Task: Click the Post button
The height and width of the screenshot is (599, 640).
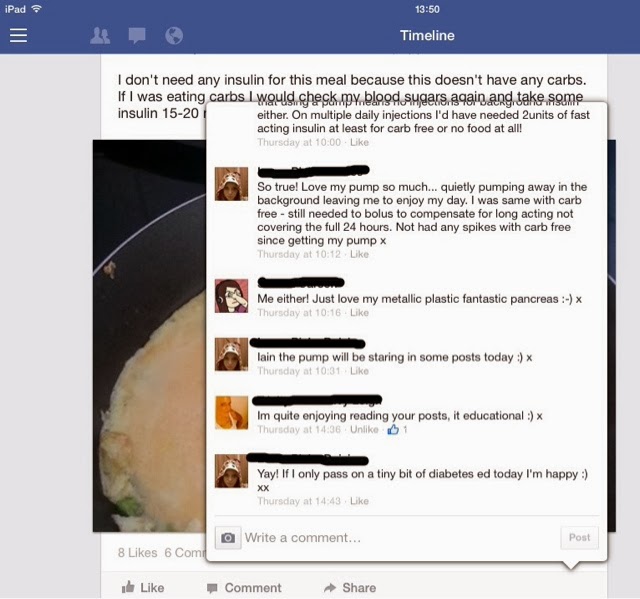Action: point(580,538)
